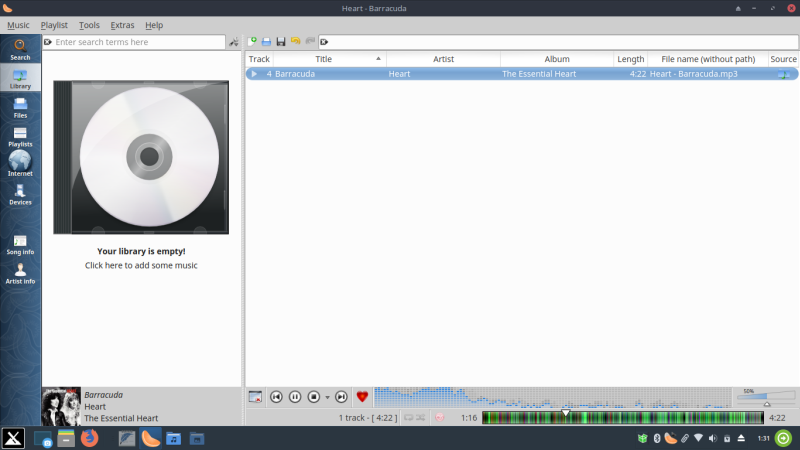Open the system volume tray icon
The image size is (800, 450).
pos(713,438)
